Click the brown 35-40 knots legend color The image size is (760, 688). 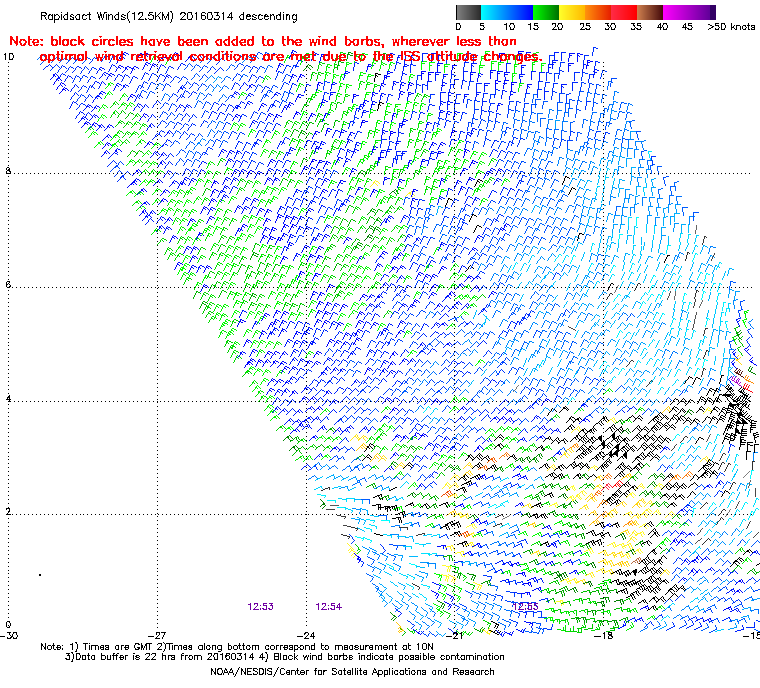[x=650, y=12]
